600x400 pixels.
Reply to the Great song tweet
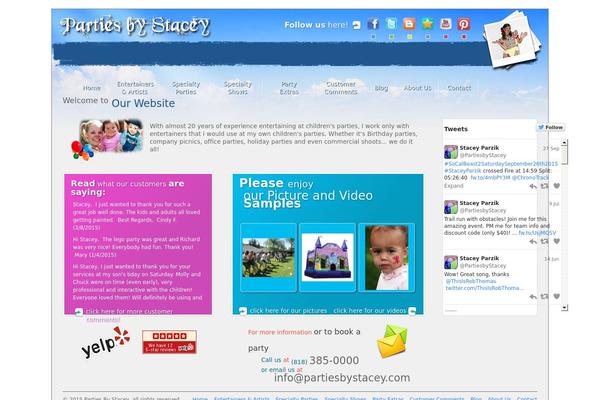click(x=533, y=297)
